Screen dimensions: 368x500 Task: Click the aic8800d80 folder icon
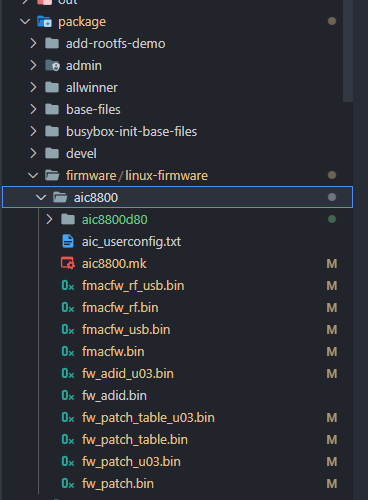pos(68,219)
